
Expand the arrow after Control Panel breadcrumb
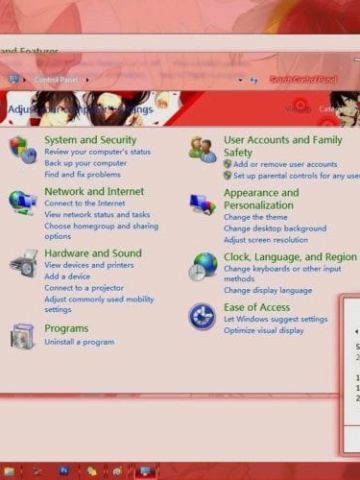(x=87, y=80)
